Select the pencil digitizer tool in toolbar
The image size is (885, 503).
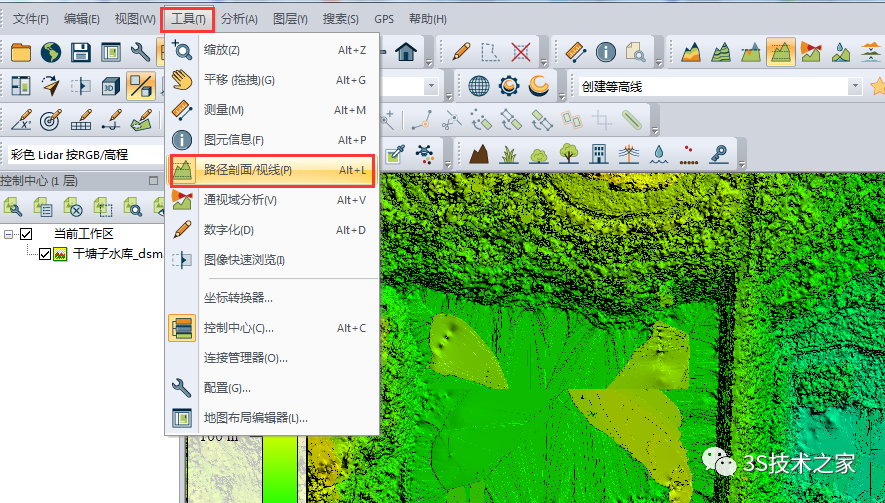[x=461, y=53]
